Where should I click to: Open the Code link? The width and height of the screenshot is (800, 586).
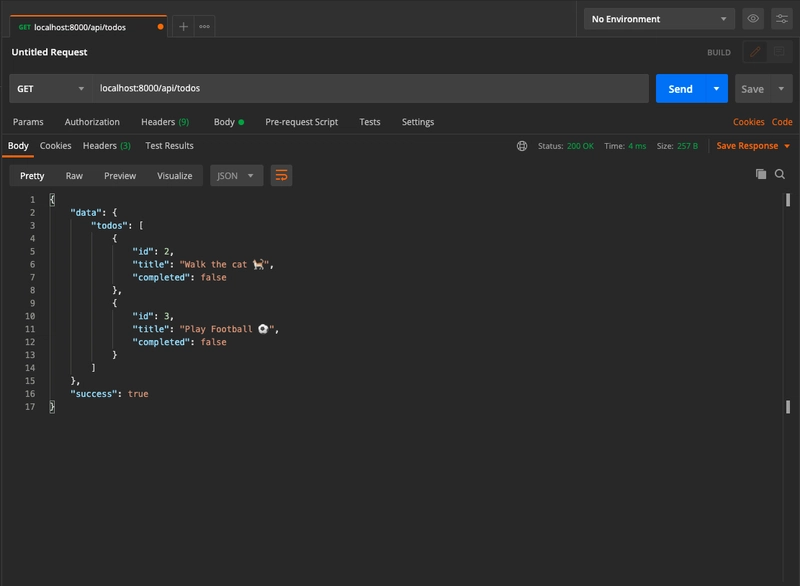click(x=782, y=122)
